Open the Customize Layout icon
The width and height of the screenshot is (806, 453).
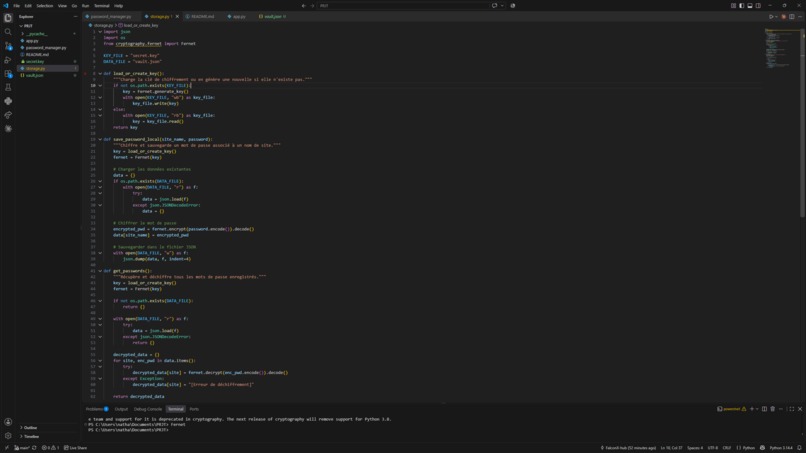(x=733, y=6)
